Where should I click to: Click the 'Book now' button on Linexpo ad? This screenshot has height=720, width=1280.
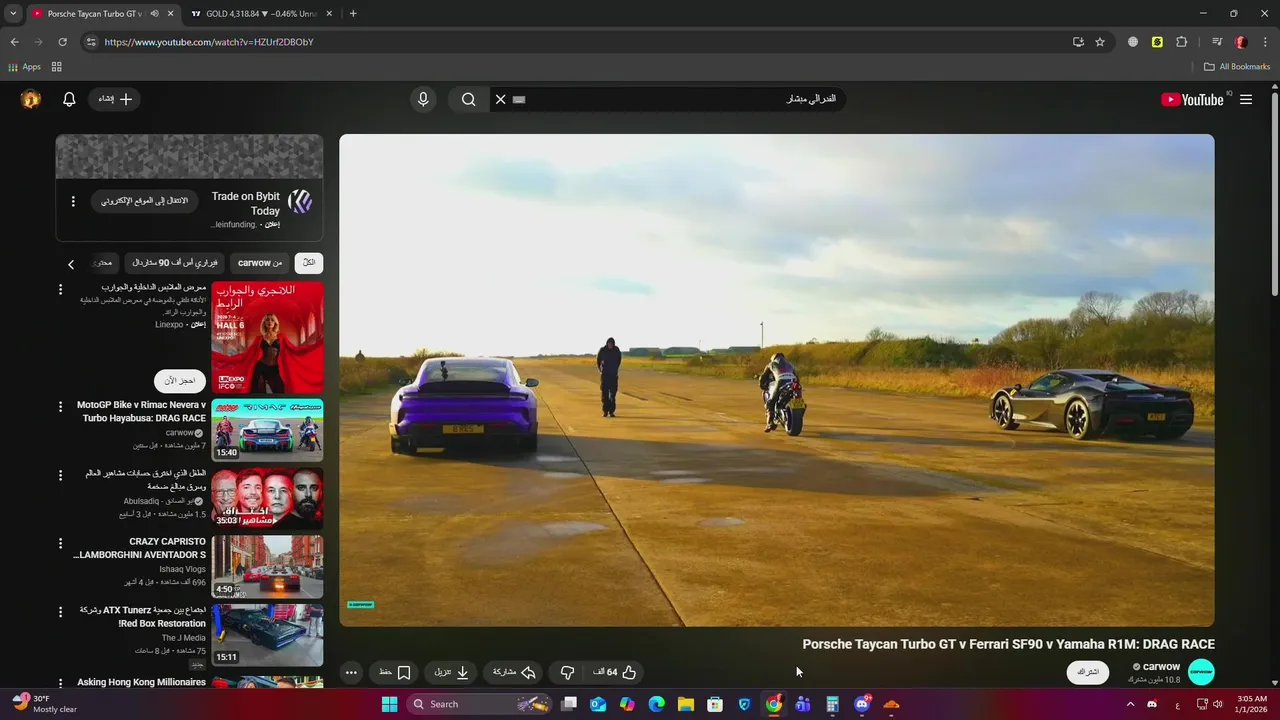pyautogui.click(x=180, y=381)
